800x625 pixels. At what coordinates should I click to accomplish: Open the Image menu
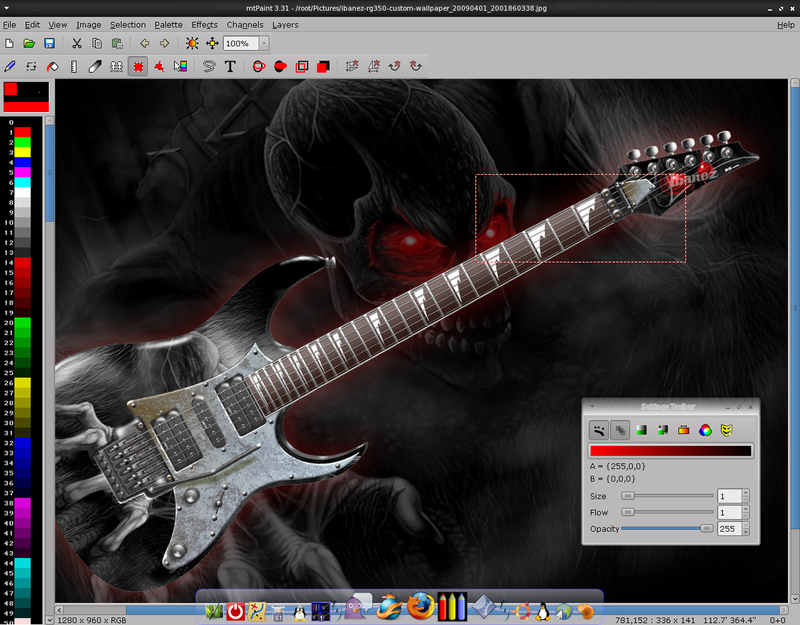coord(89,24)
